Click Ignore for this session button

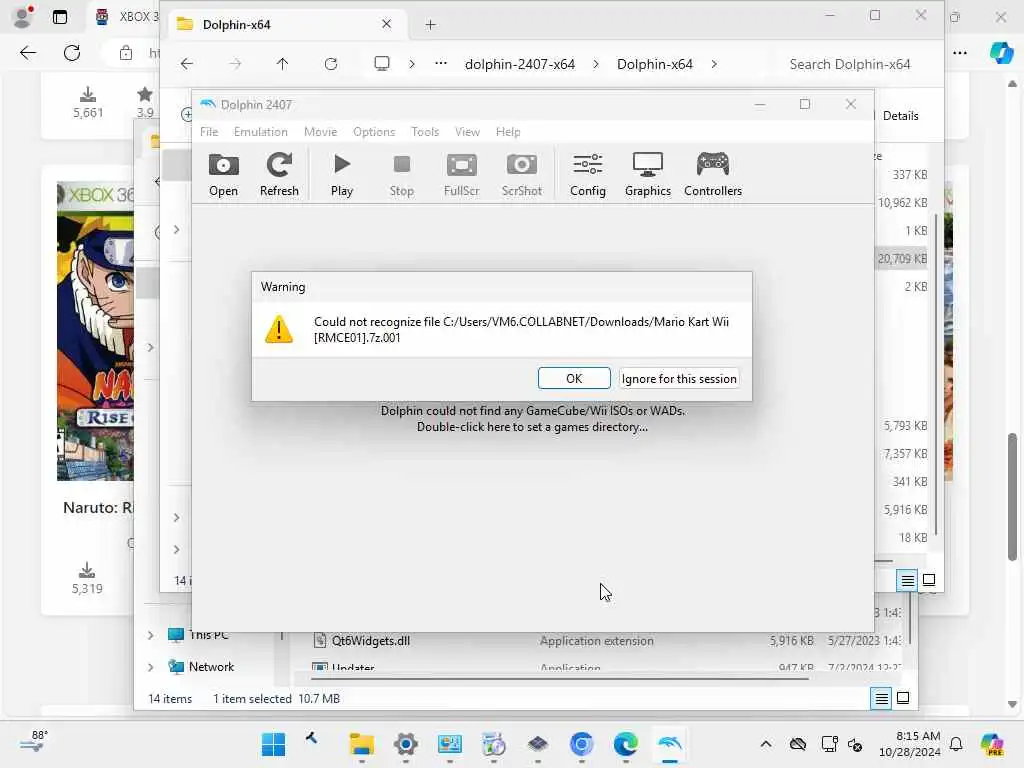click(679, 378)
